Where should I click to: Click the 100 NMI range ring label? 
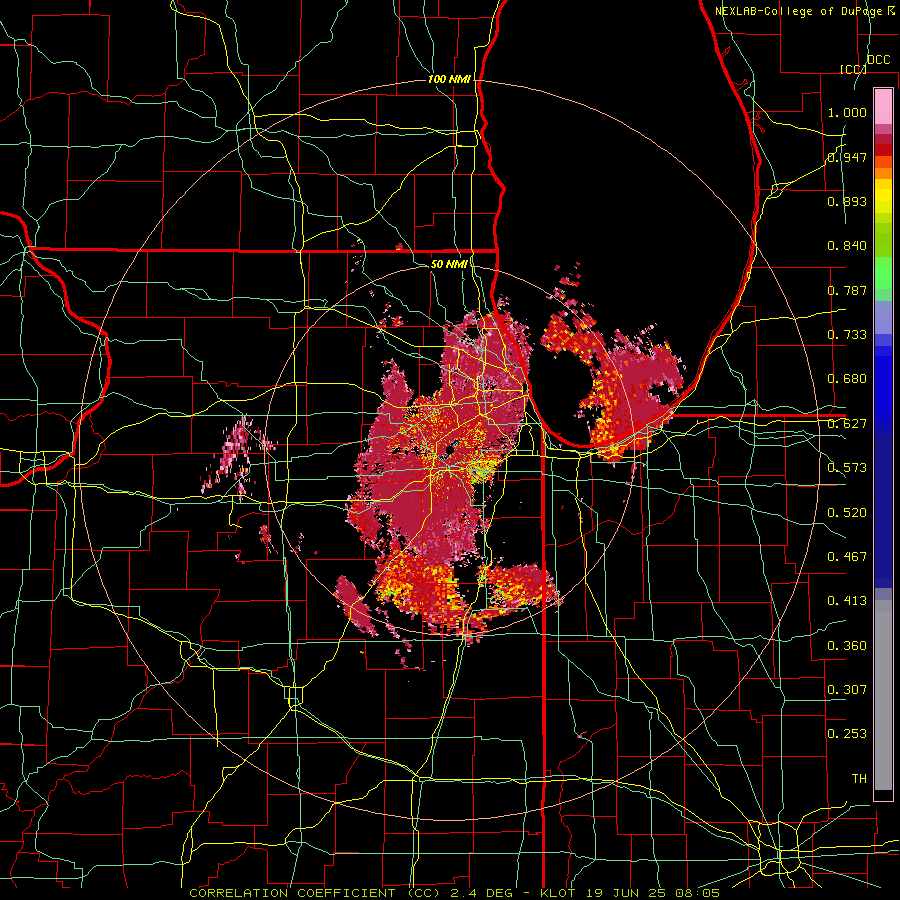(449, 79)
